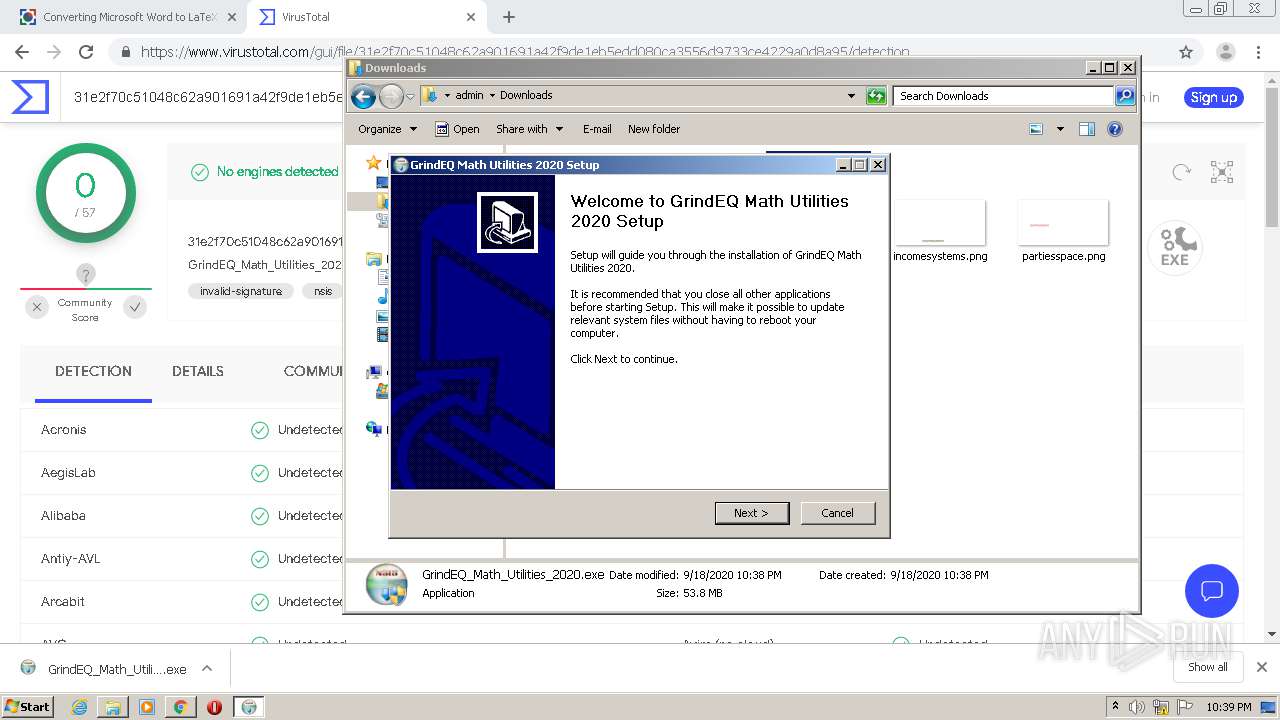Click the Explorer search magnifier icon
This screenshot has width=1280, height=720.
[1125, 96]
